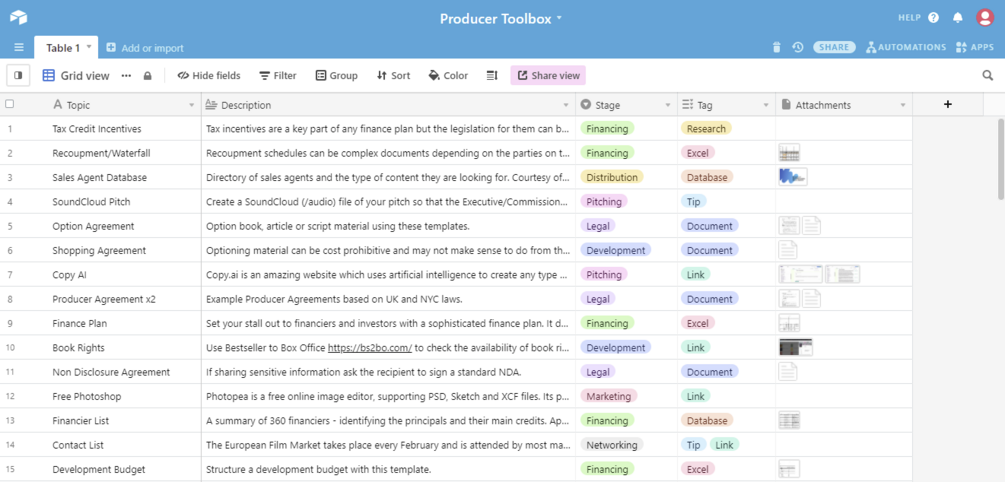Open Automations panel

point(906,47)
